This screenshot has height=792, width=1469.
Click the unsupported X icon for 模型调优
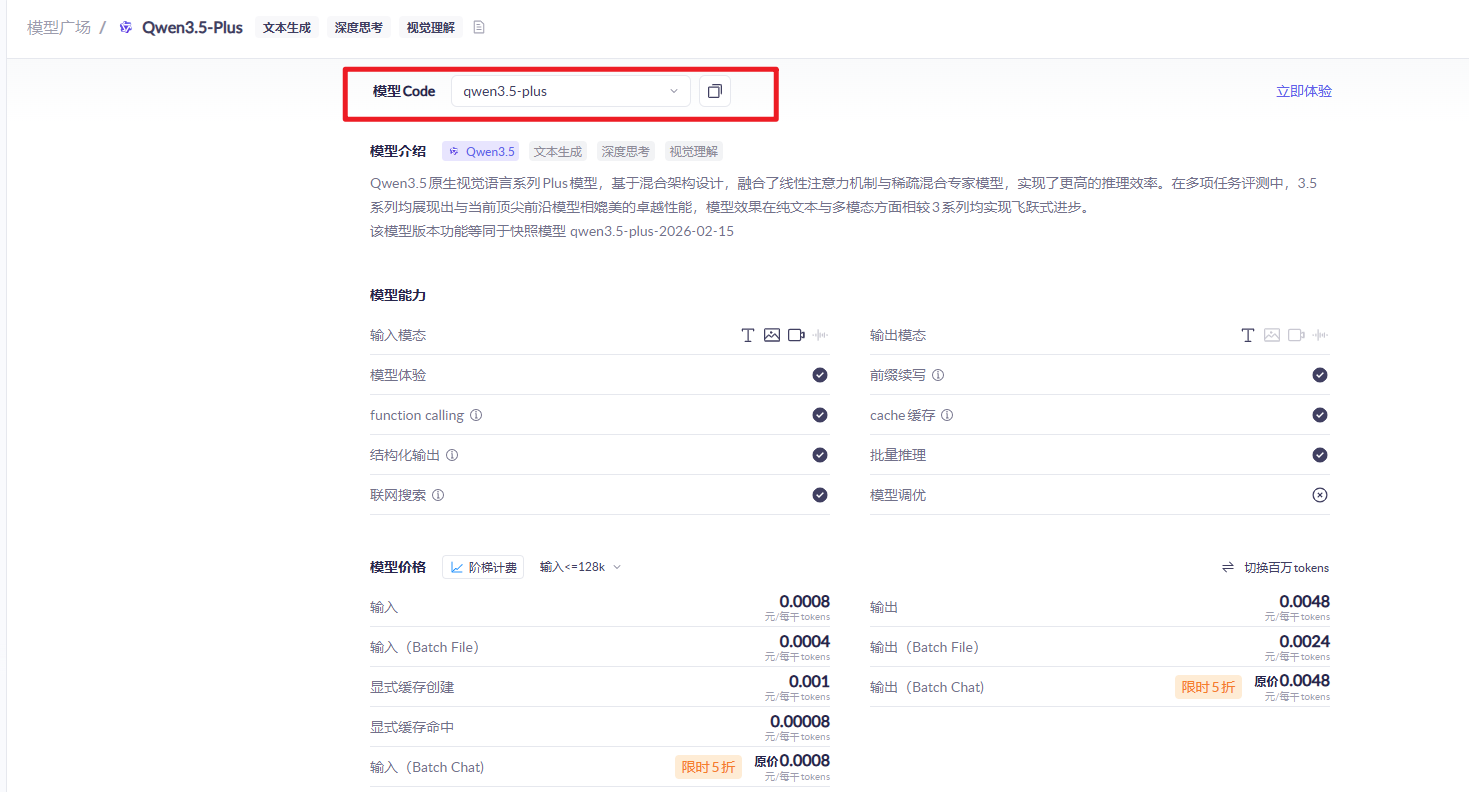[x=1320, y=495]
